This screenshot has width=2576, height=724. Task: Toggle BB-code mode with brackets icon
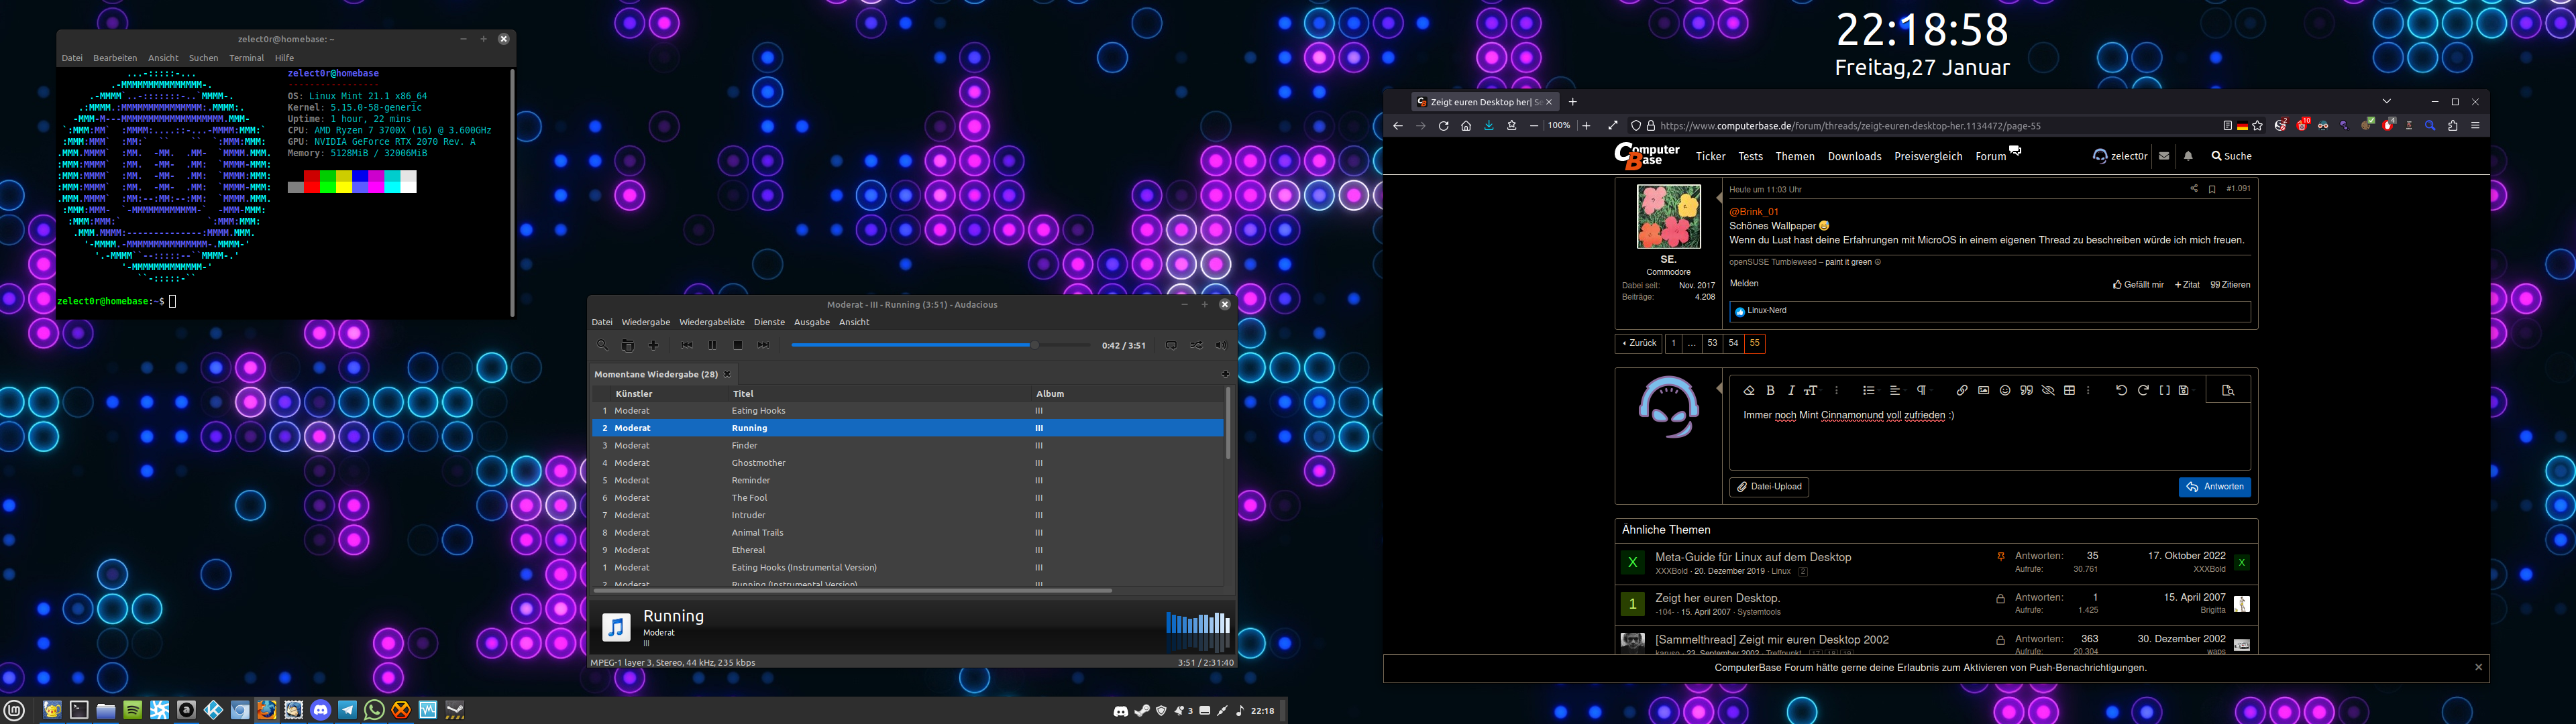pyautogui.click(x=2164, y=391)
